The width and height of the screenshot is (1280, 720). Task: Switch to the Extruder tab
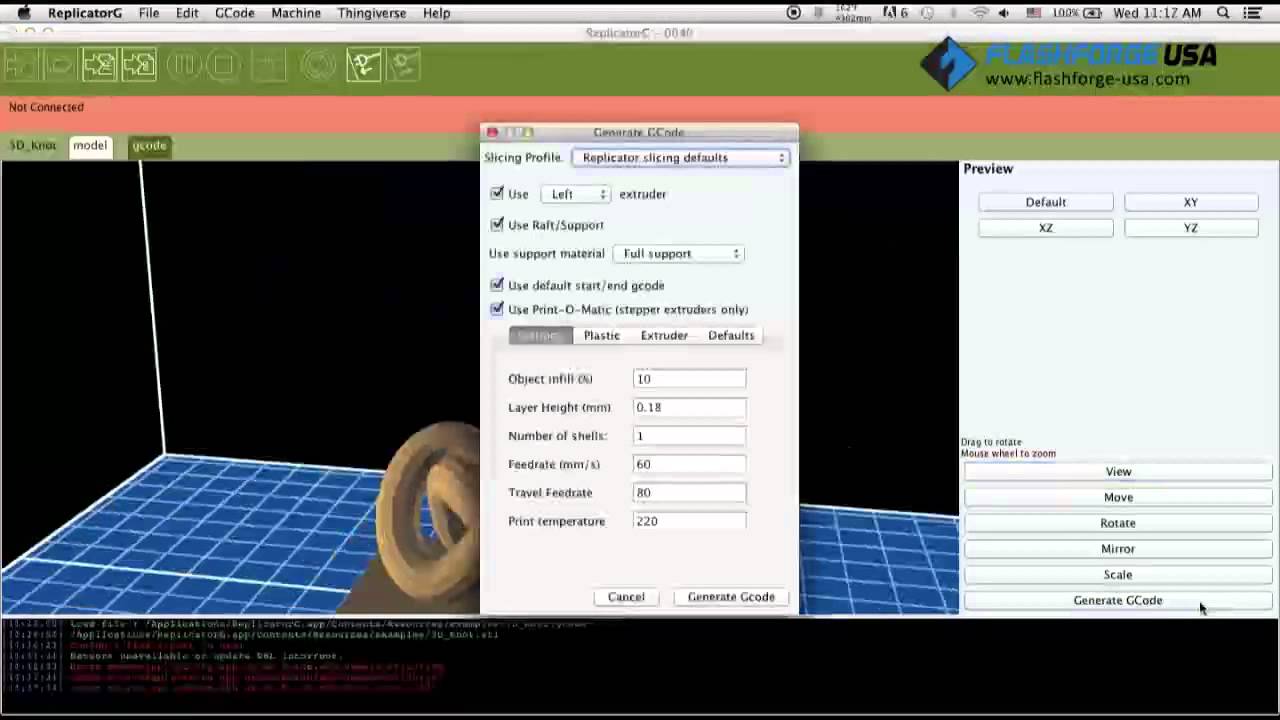664,335
